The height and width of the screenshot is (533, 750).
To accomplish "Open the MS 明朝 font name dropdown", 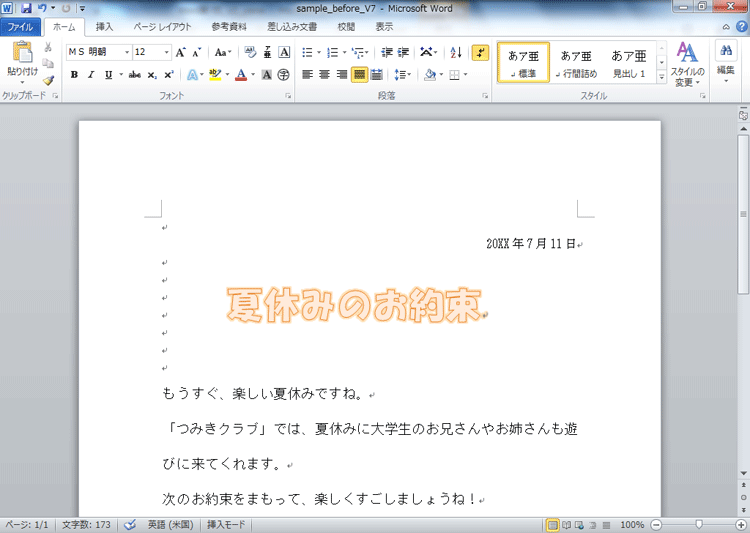I will (x=127, y=52).
